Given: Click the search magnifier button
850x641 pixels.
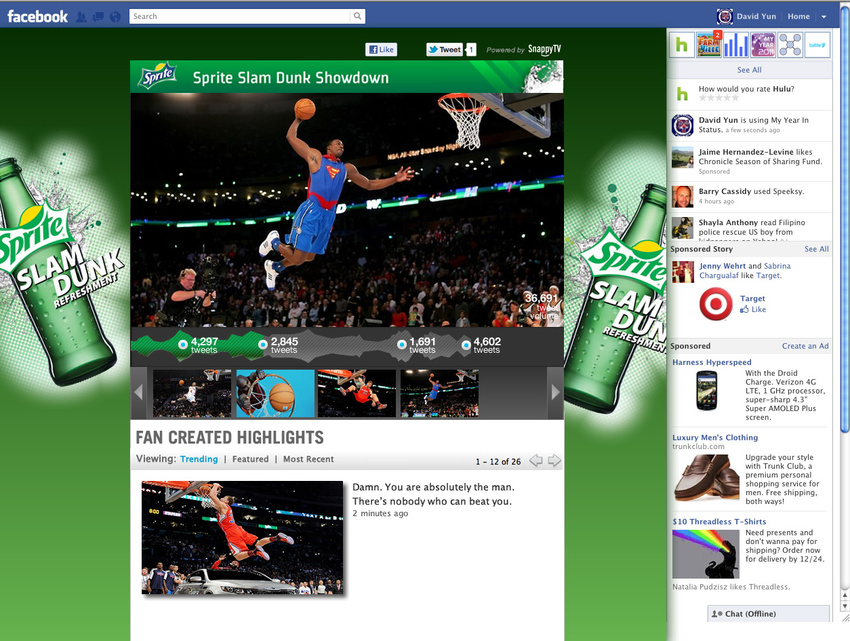Looking at the screenshot, I should (x=357, y=16).
